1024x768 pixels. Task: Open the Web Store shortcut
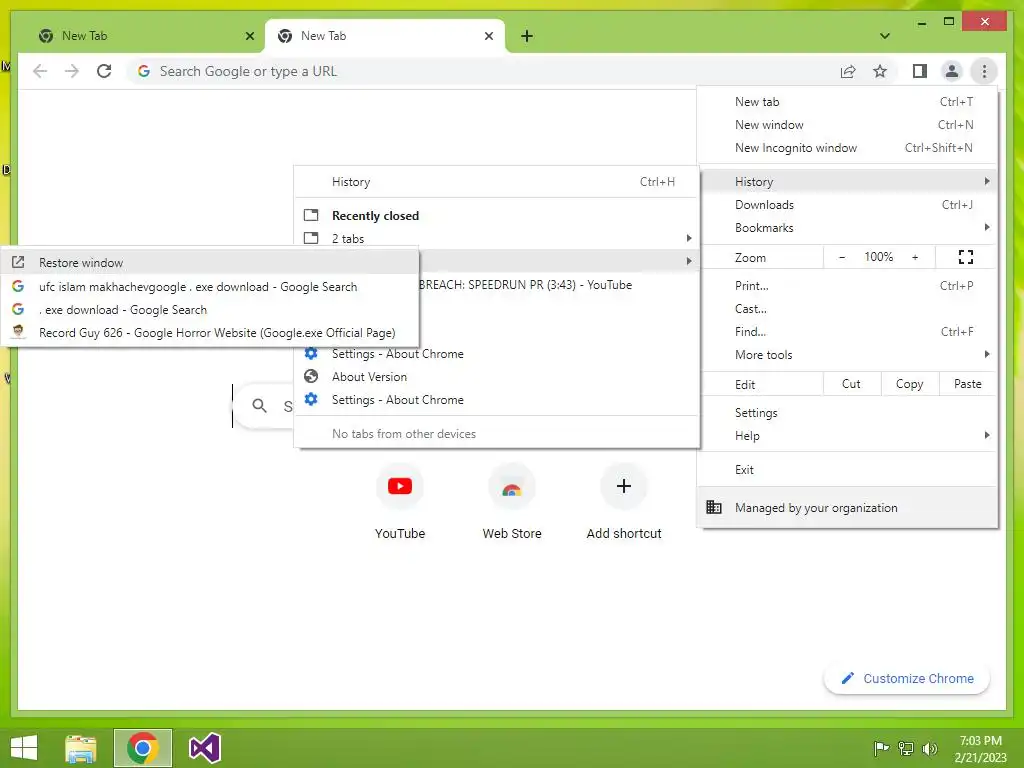(x=512, y=487)
